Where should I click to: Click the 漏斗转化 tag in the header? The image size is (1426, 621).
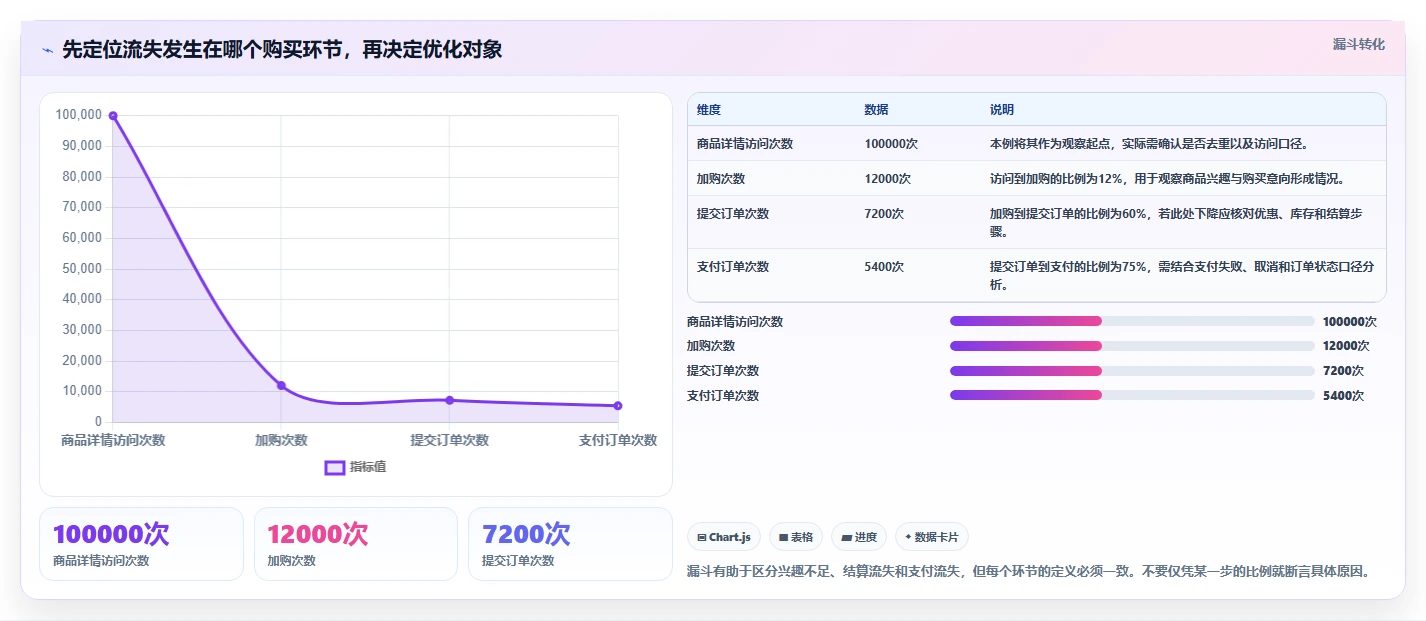tap(1359, 44)
